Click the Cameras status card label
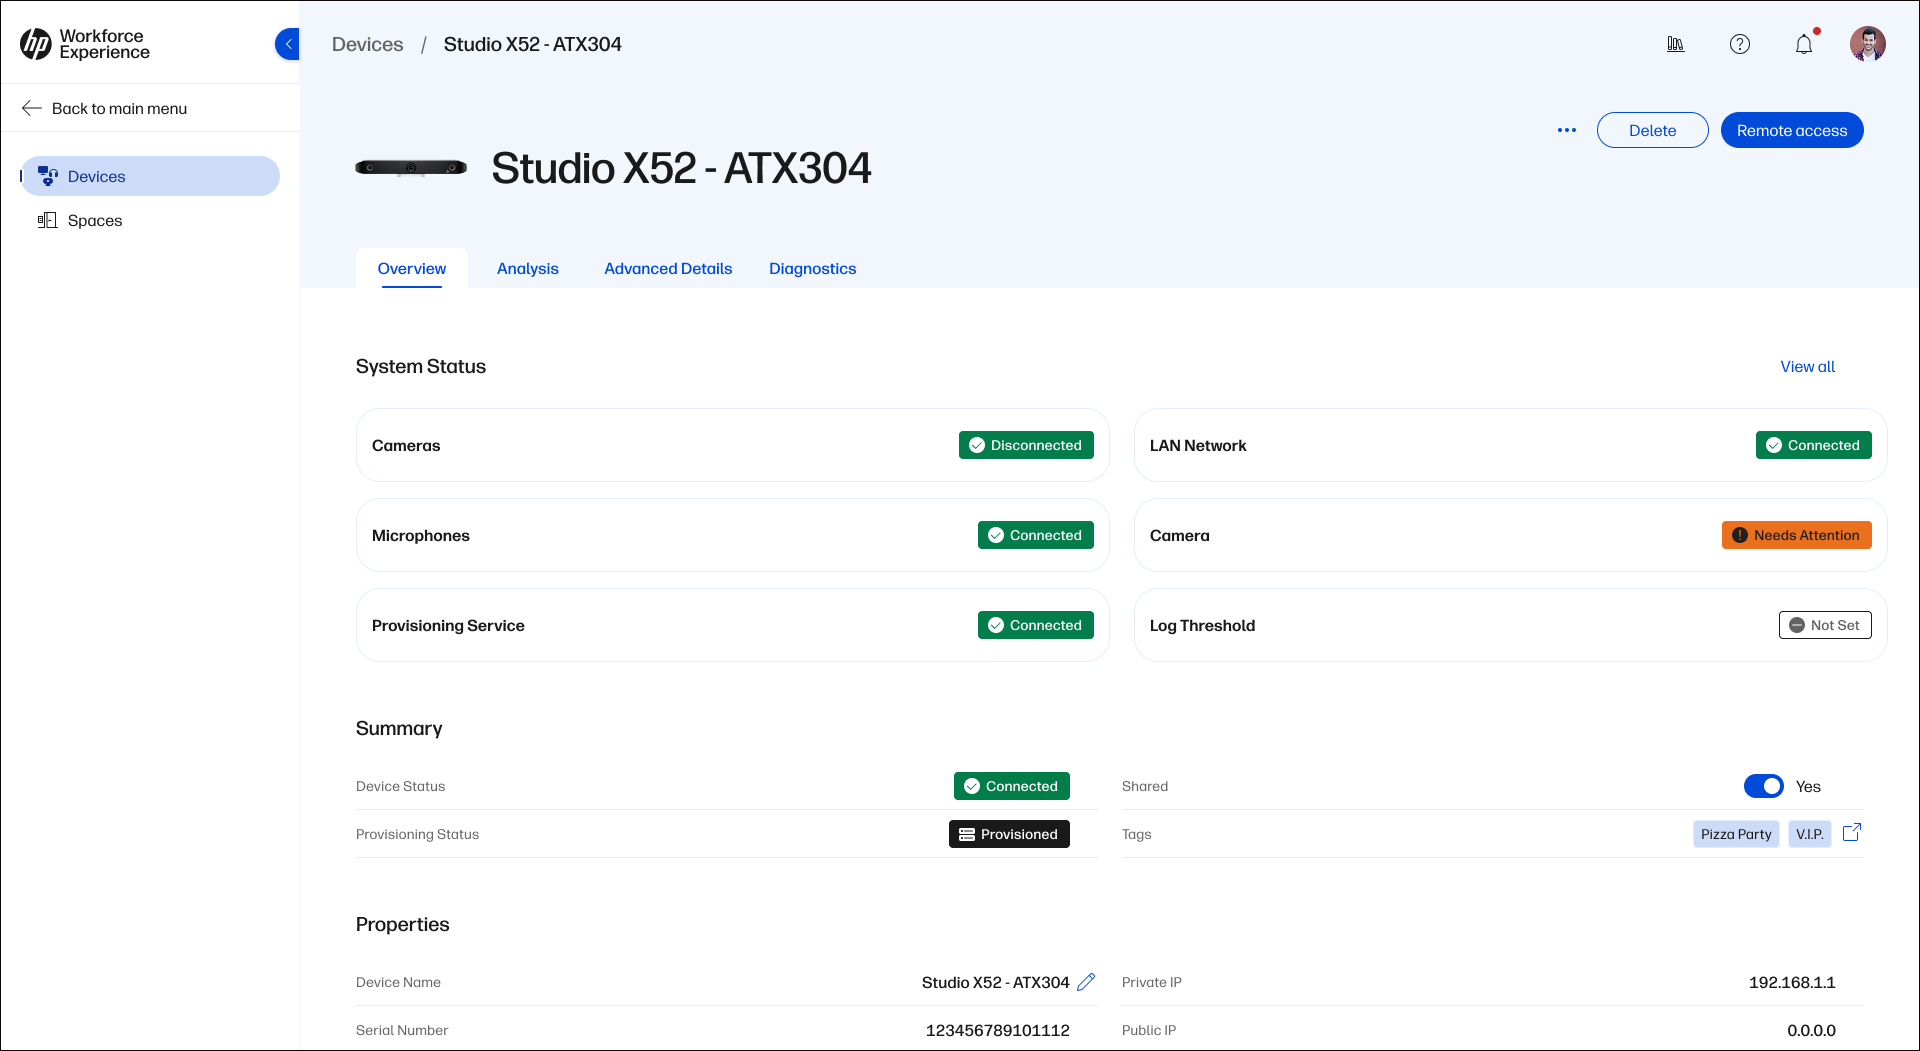The width and height of the screenshot is (1920, 1051). (x=406, y=445)
